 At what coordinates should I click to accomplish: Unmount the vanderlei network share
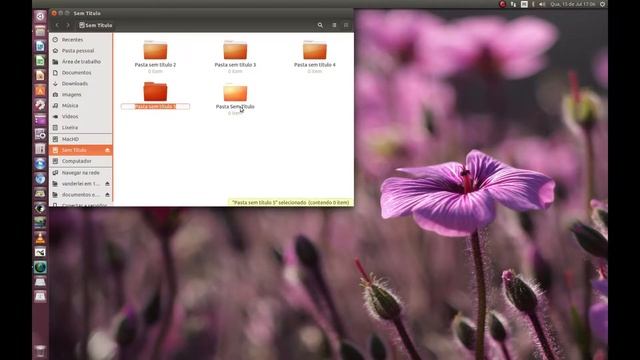tap(107, 184)
